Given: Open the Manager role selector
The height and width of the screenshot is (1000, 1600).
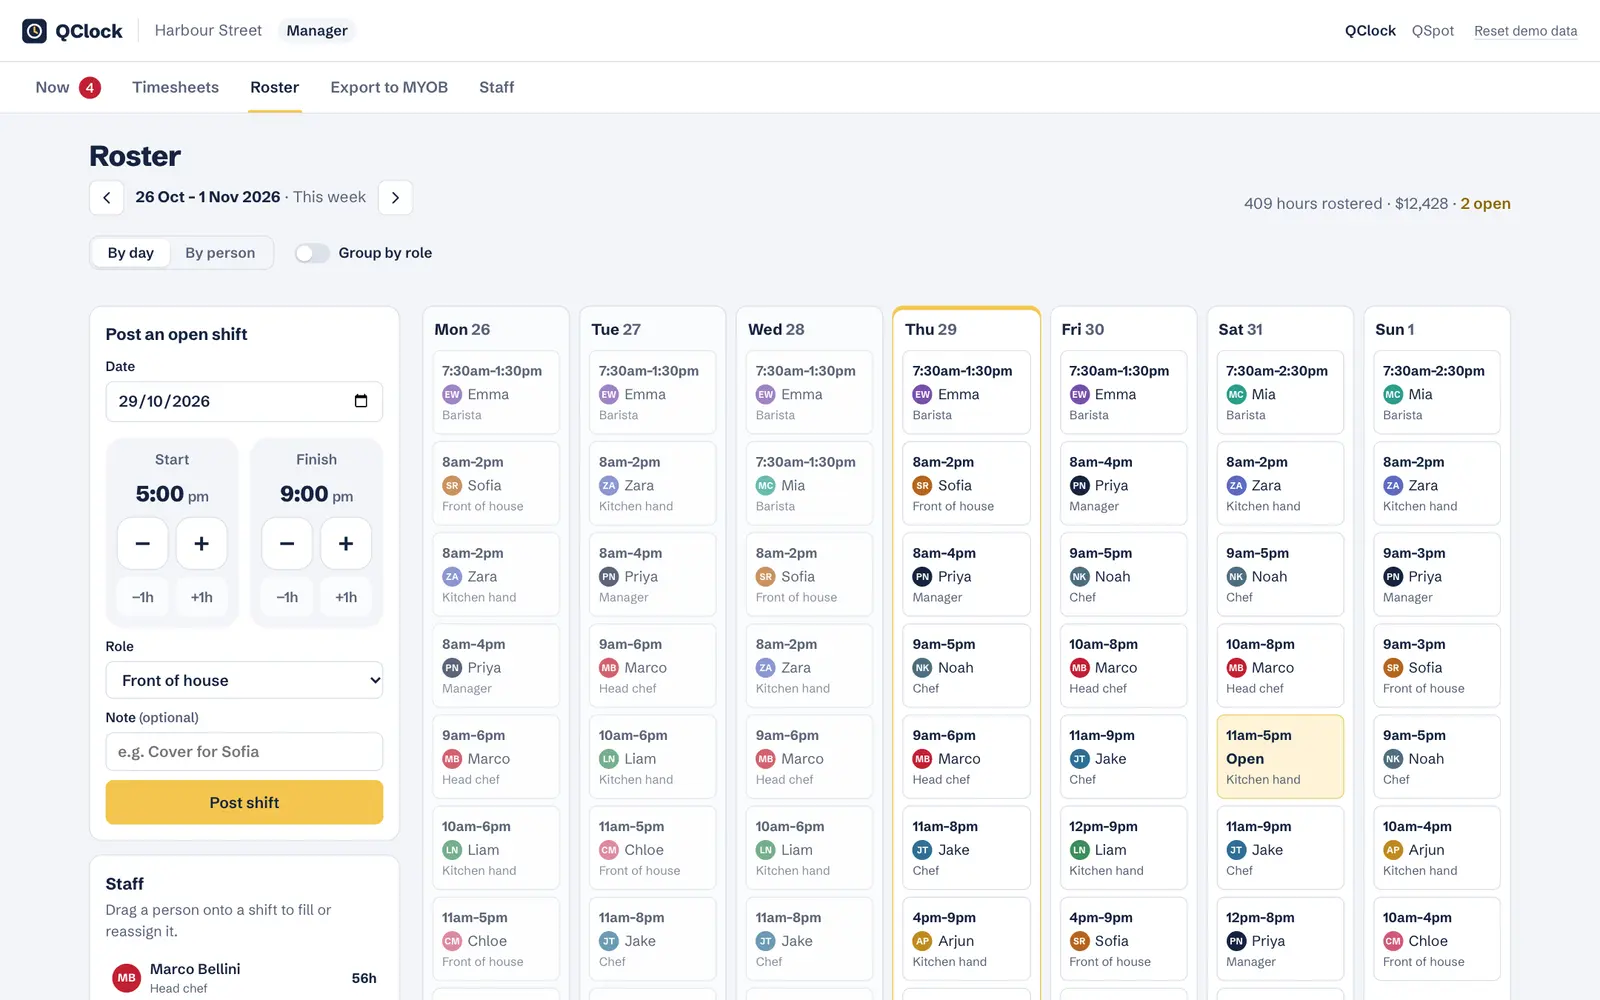Looking at the screenshot, I should click(x=317, y=31).
